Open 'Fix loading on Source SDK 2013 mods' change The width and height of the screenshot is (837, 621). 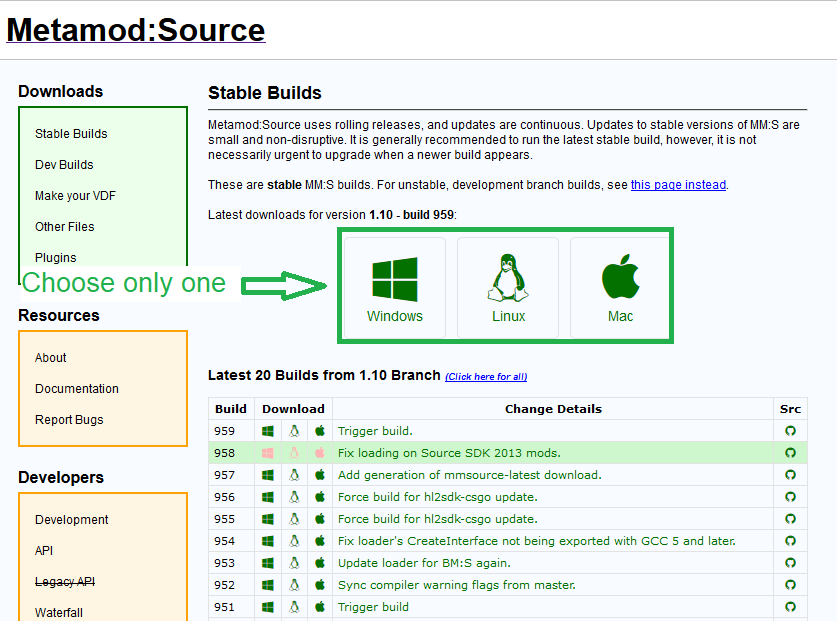pos(449,453)
